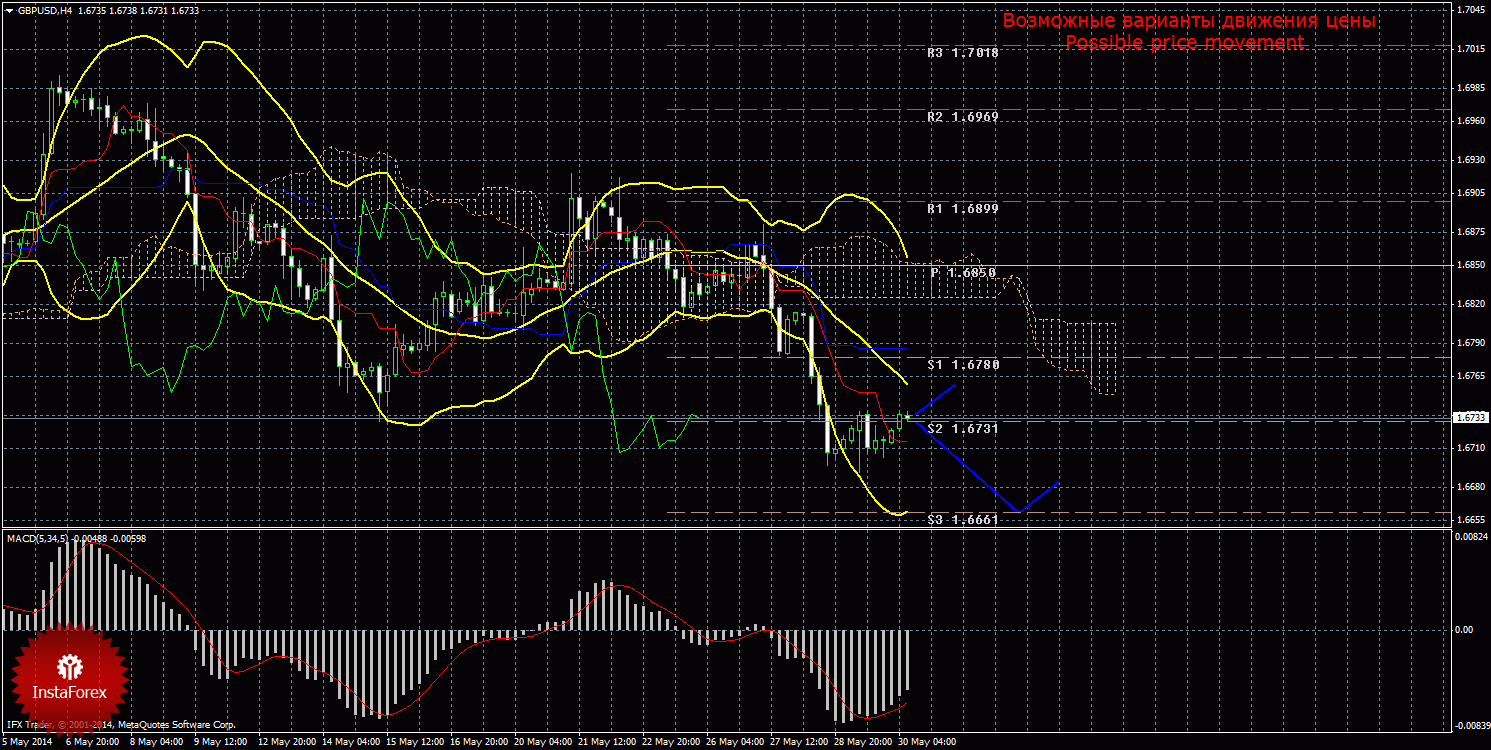This screenshot has height=750, width=1491.
Task: Click the 30 May 04:00 date marker
Action: 929,743
